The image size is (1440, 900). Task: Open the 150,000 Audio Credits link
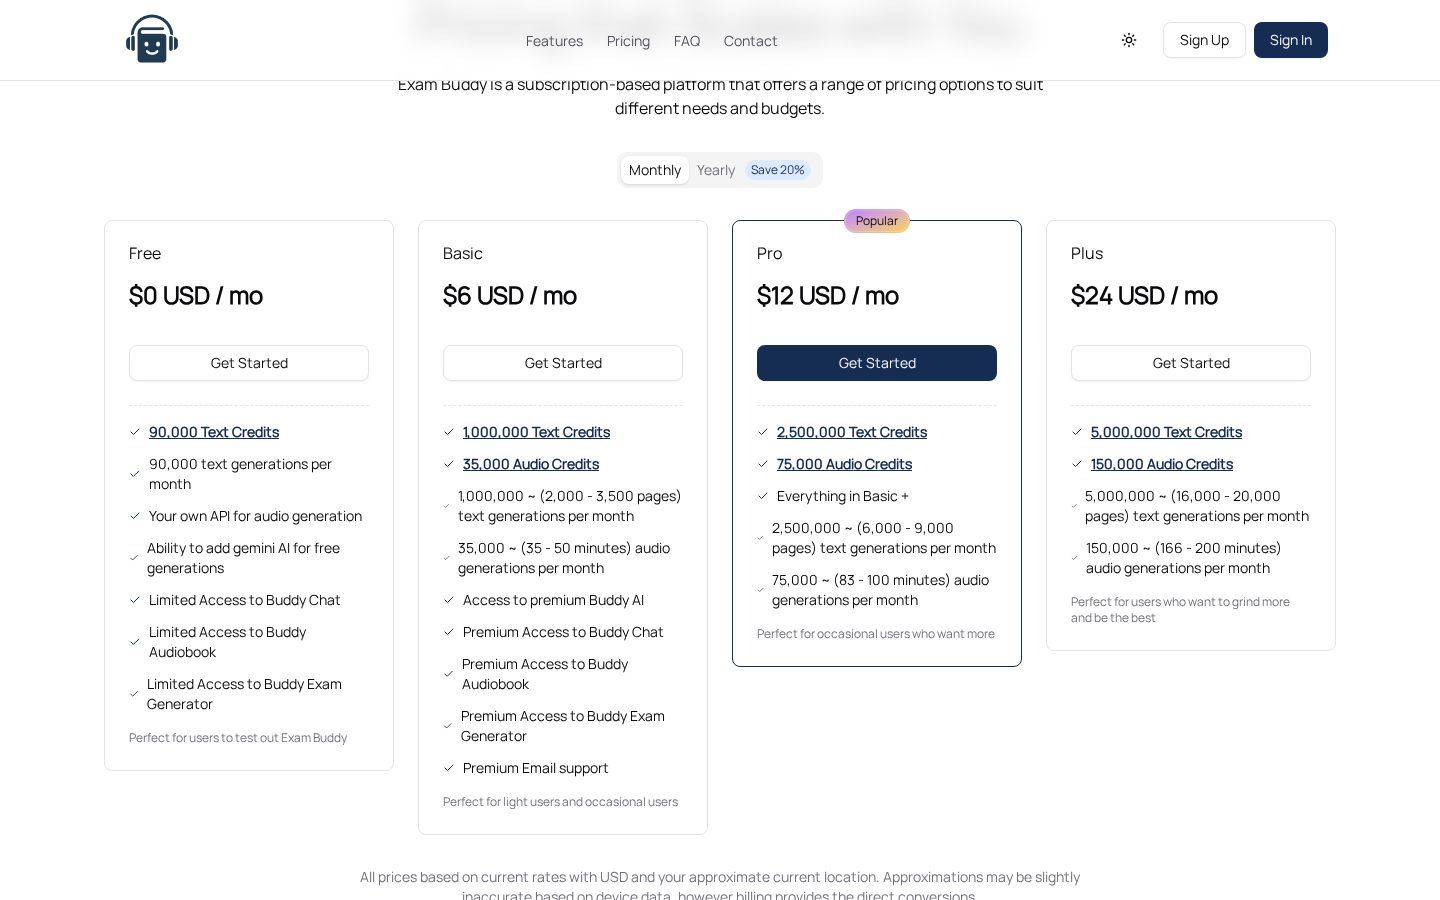tap(1162, 464)
